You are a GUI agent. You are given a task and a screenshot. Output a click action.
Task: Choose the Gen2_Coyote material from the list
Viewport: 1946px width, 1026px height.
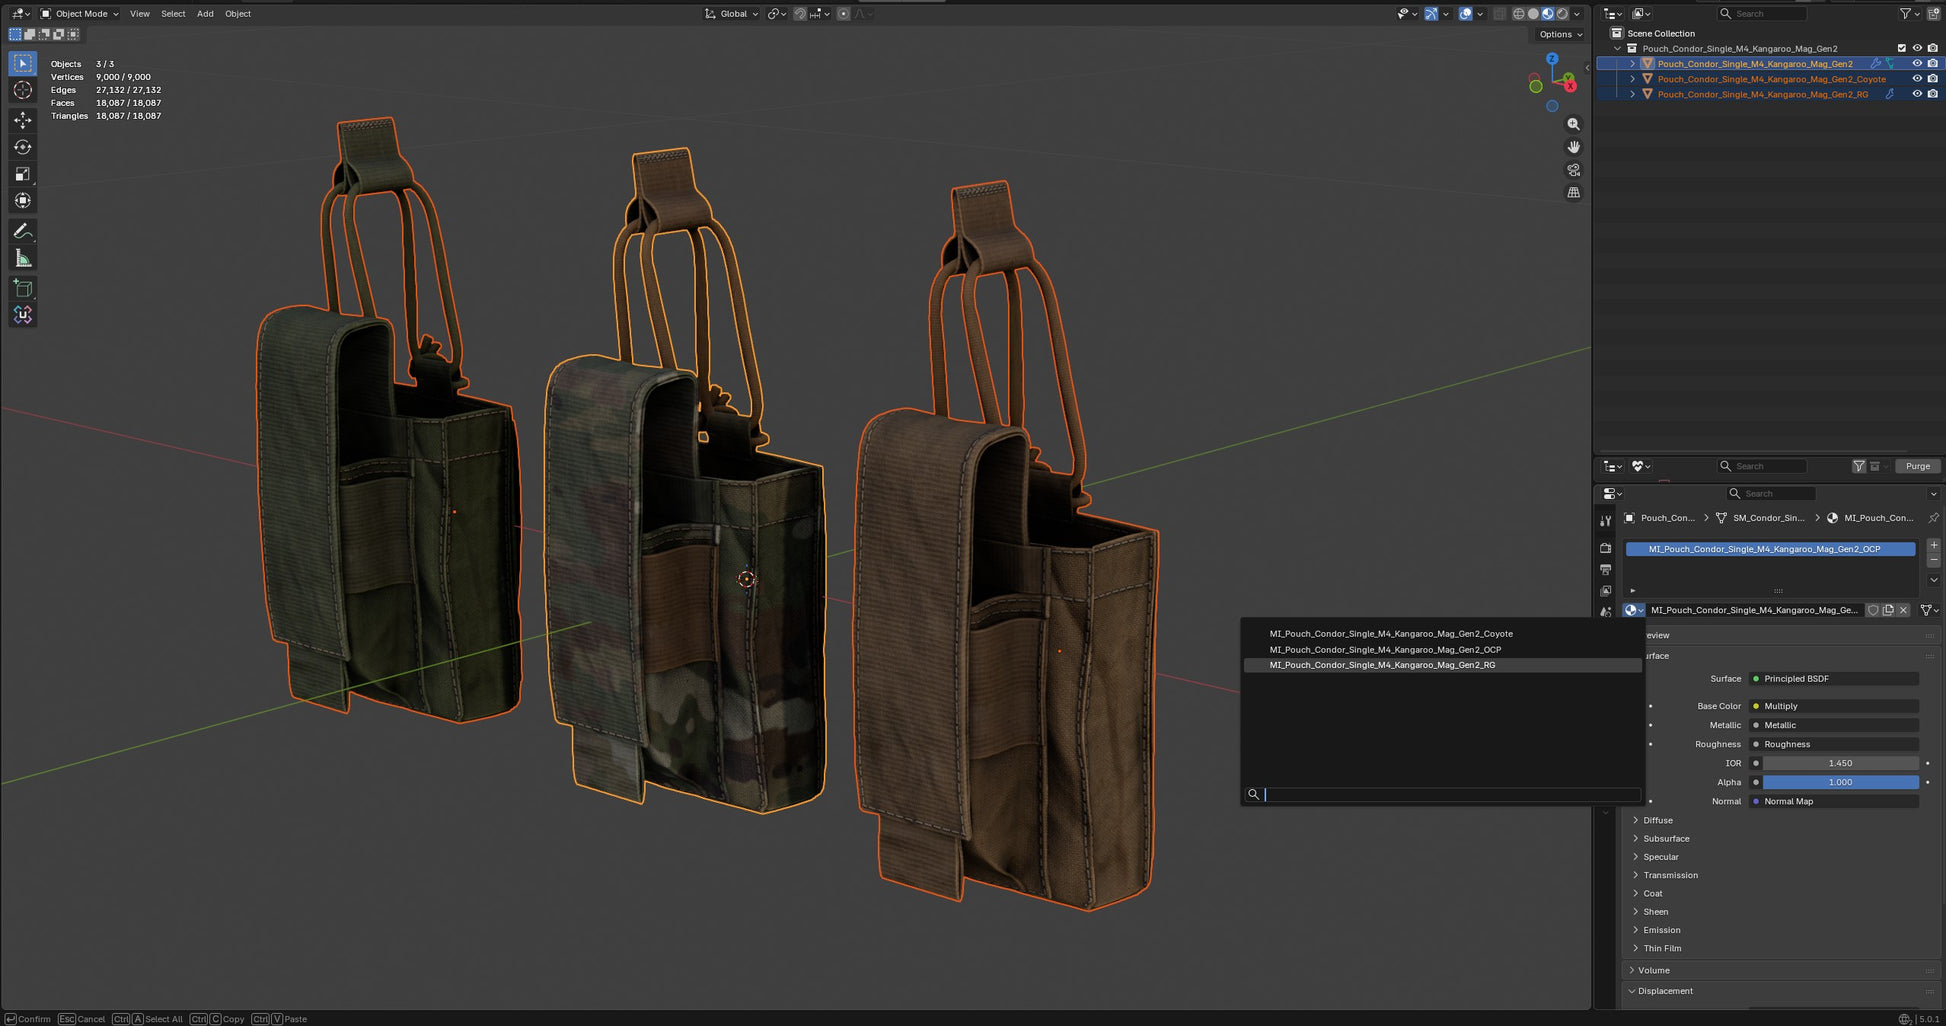(x=1390, y=634)
